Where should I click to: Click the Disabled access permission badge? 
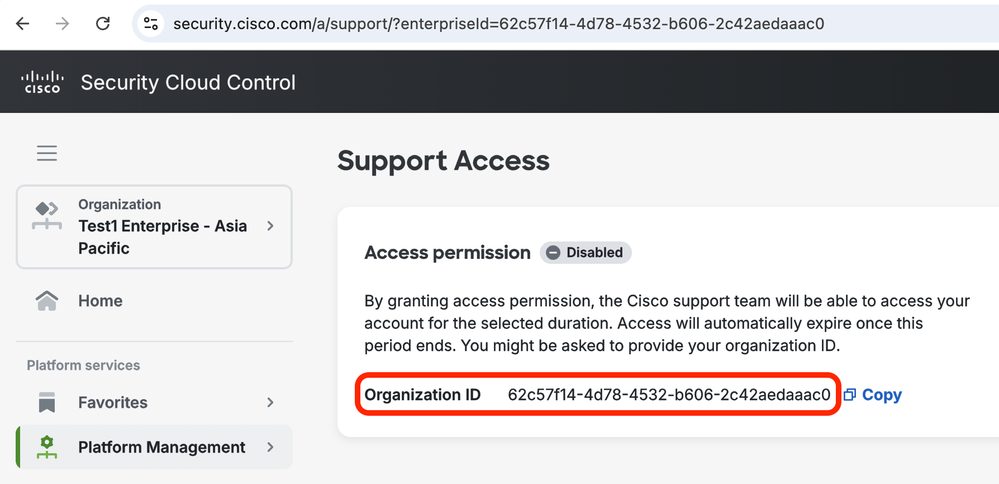pyautogui.click(x=586, y=252)
